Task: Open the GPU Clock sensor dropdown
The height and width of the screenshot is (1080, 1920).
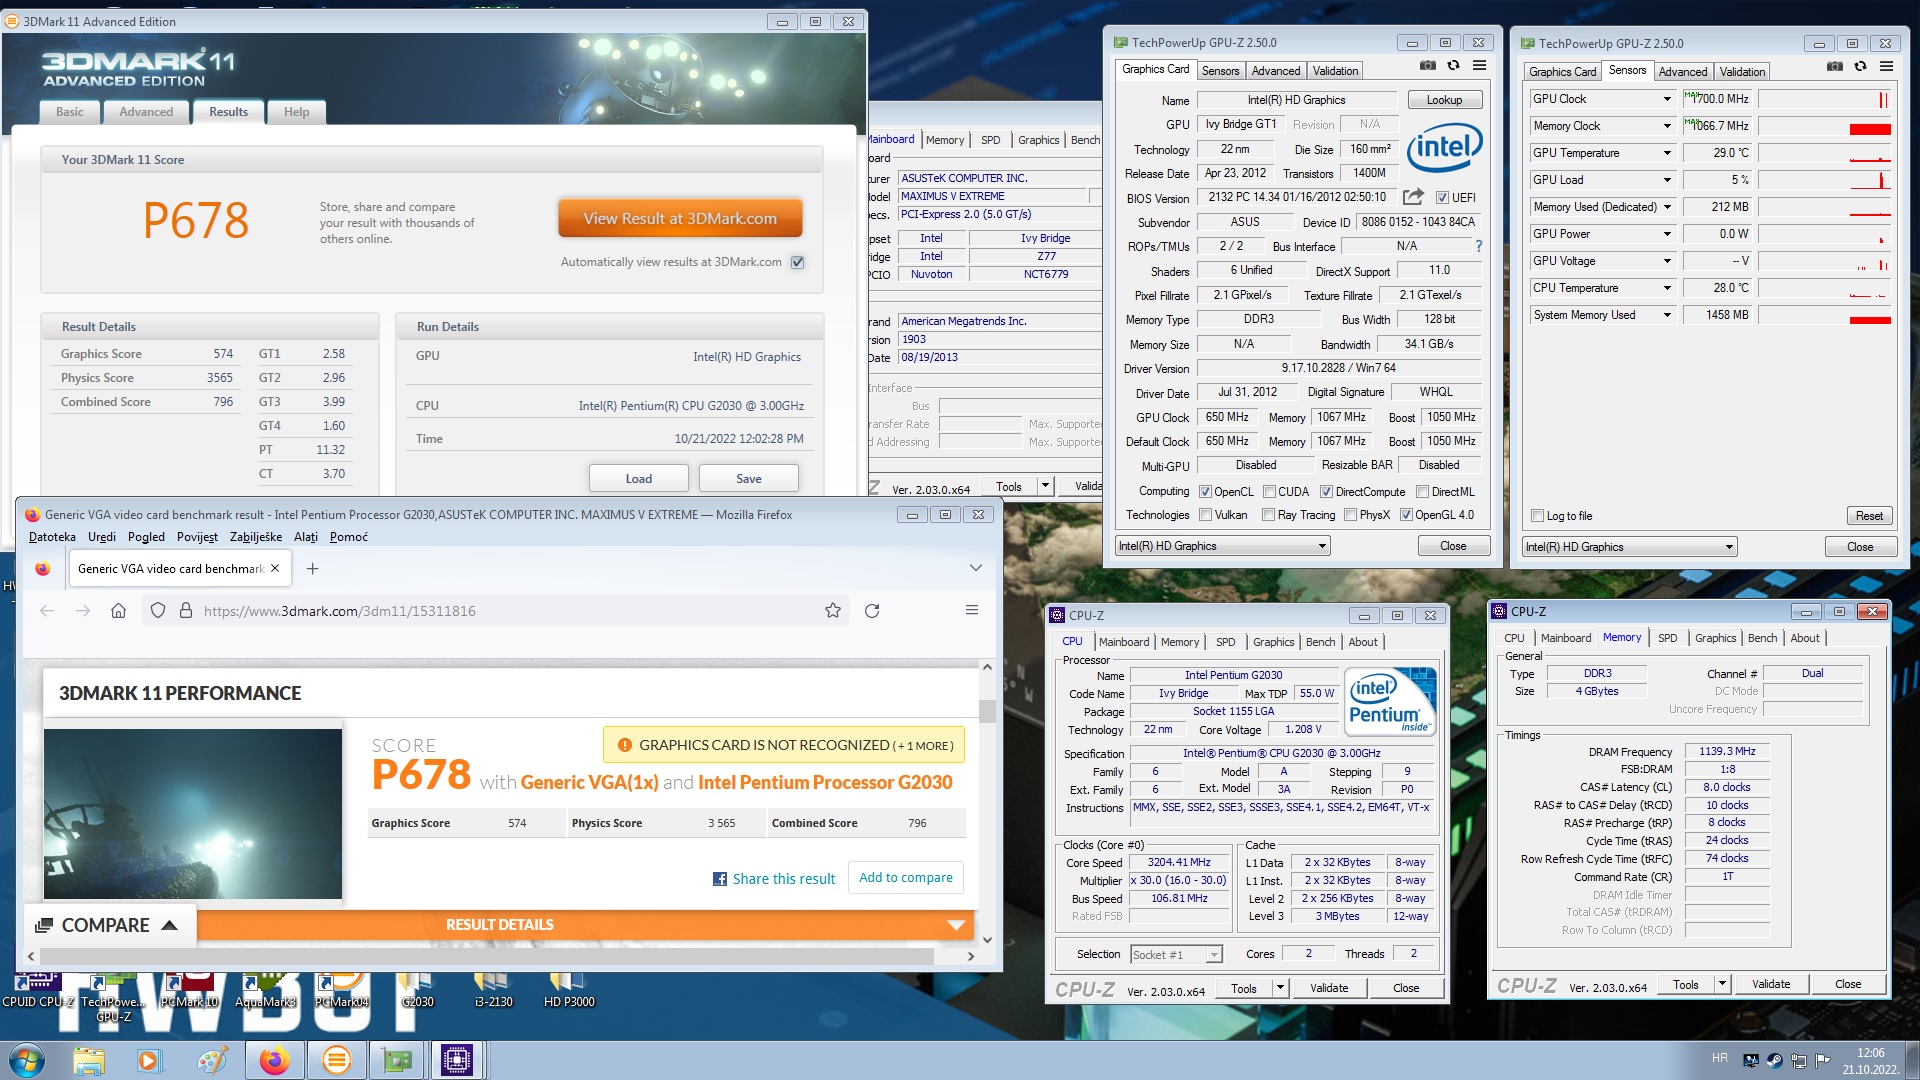Action: (1667, 99)
